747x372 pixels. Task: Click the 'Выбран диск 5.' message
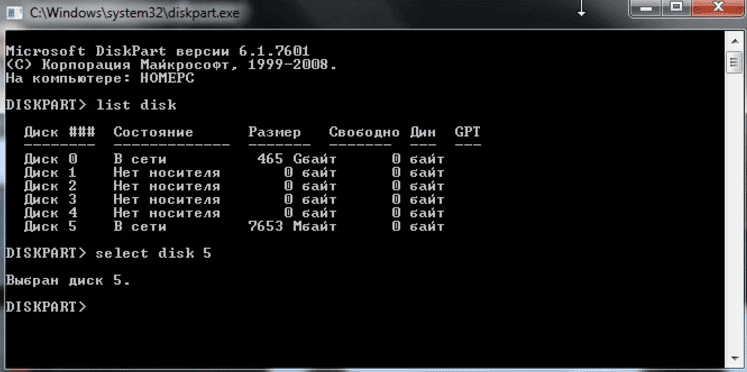[x=68, y=281]
